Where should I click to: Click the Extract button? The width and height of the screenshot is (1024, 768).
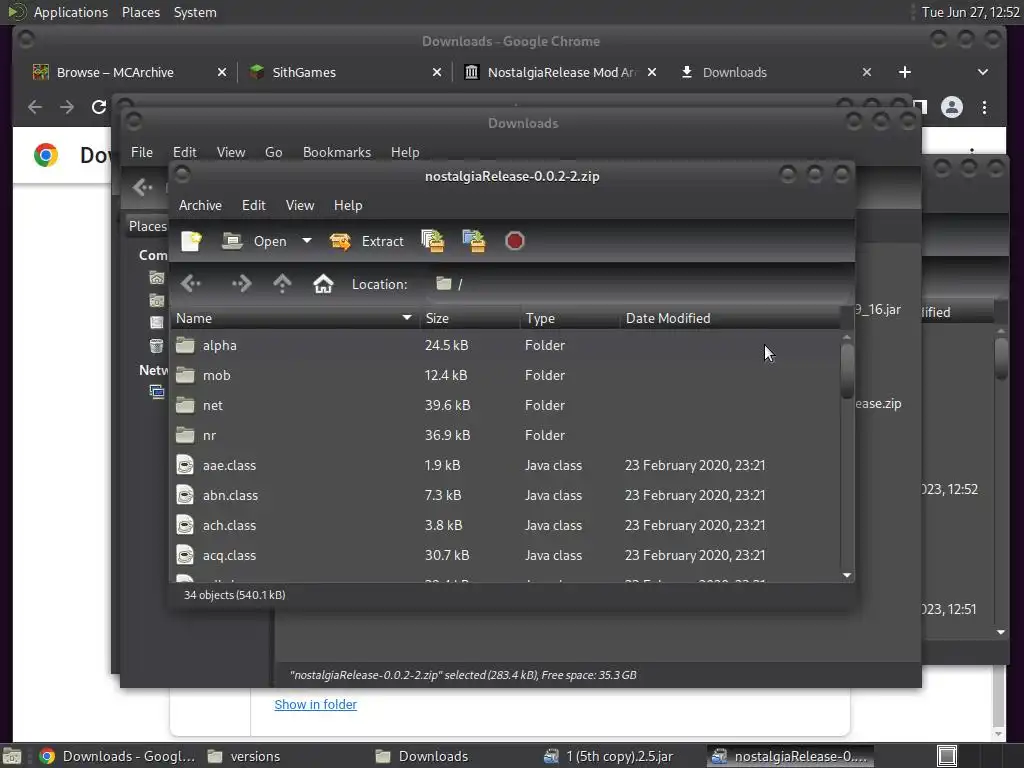click(366, 241)
